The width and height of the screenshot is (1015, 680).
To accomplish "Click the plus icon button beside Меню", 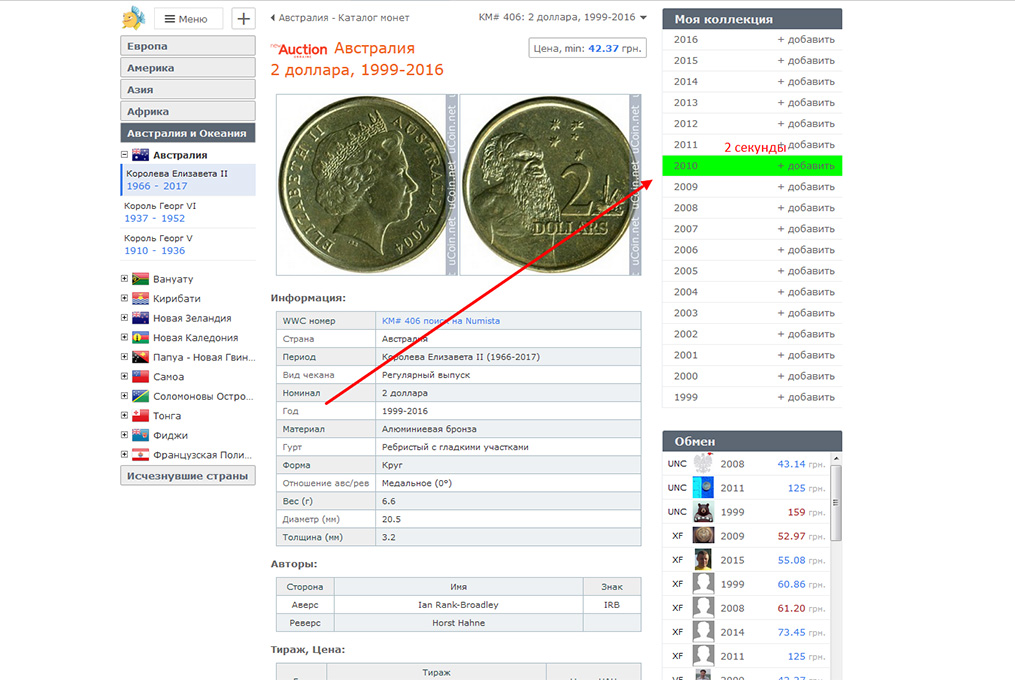I will pyautogui.click(x=243, y=18).
